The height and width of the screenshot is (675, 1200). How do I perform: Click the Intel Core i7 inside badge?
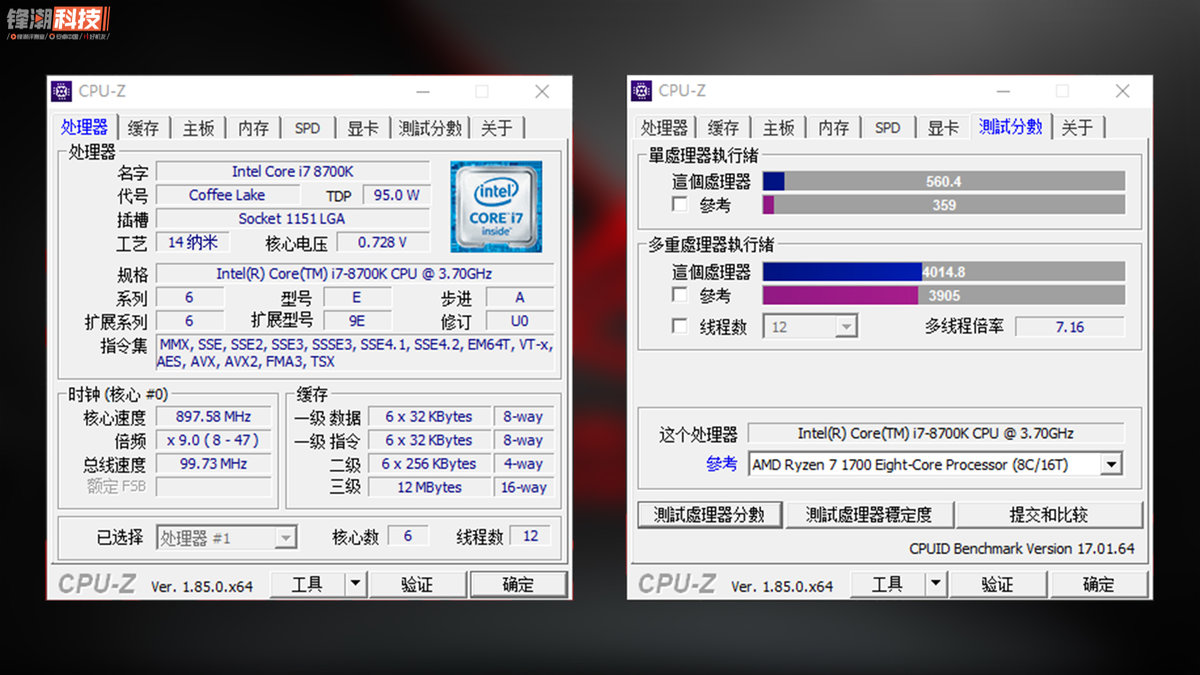click(496, 205)
